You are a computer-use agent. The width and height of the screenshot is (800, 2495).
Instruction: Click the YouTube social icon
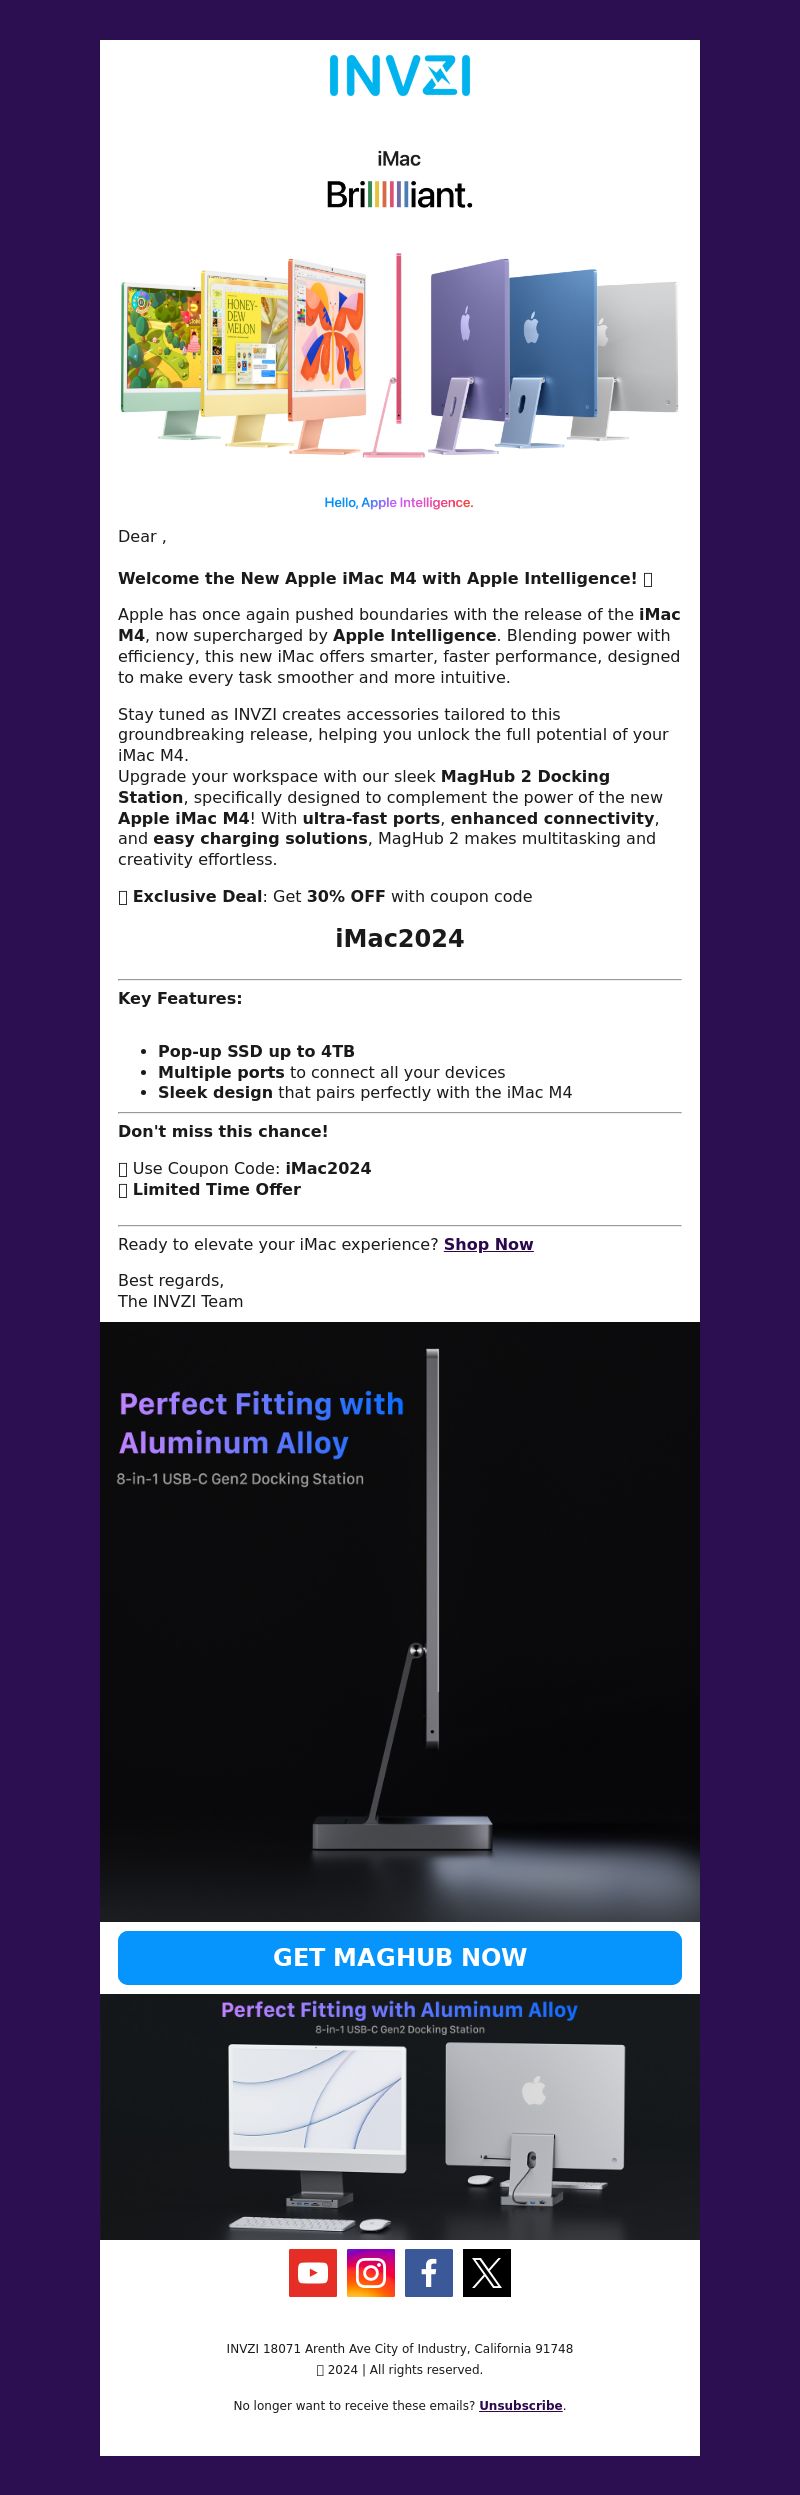tap(313, 2273)
